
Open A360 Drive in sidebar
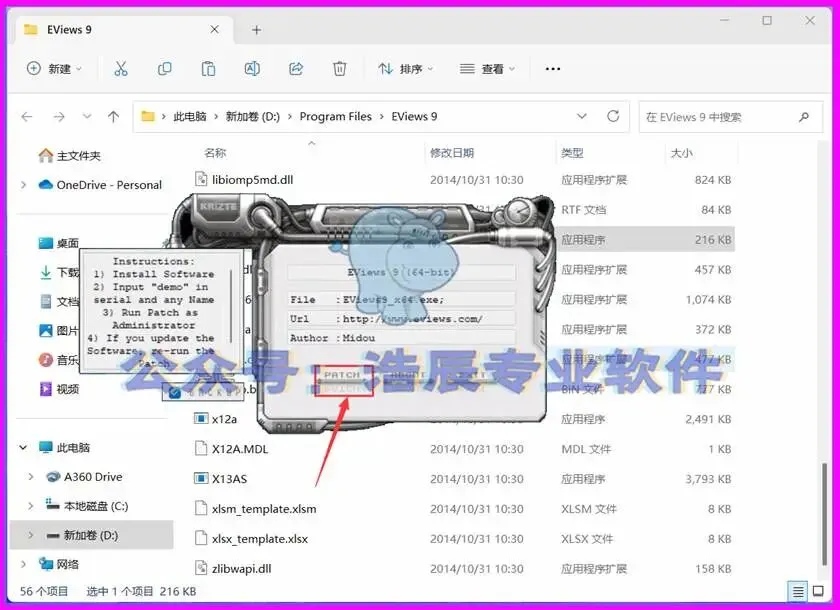(84, 477)
